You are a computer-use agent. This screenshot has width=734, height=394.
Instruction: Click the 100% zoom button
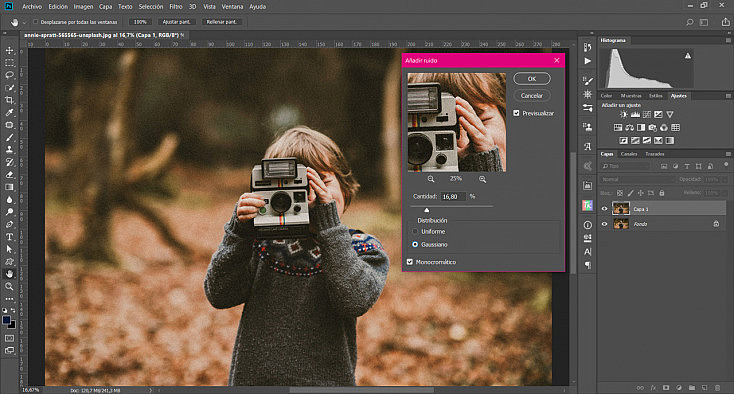pos(140,22)
